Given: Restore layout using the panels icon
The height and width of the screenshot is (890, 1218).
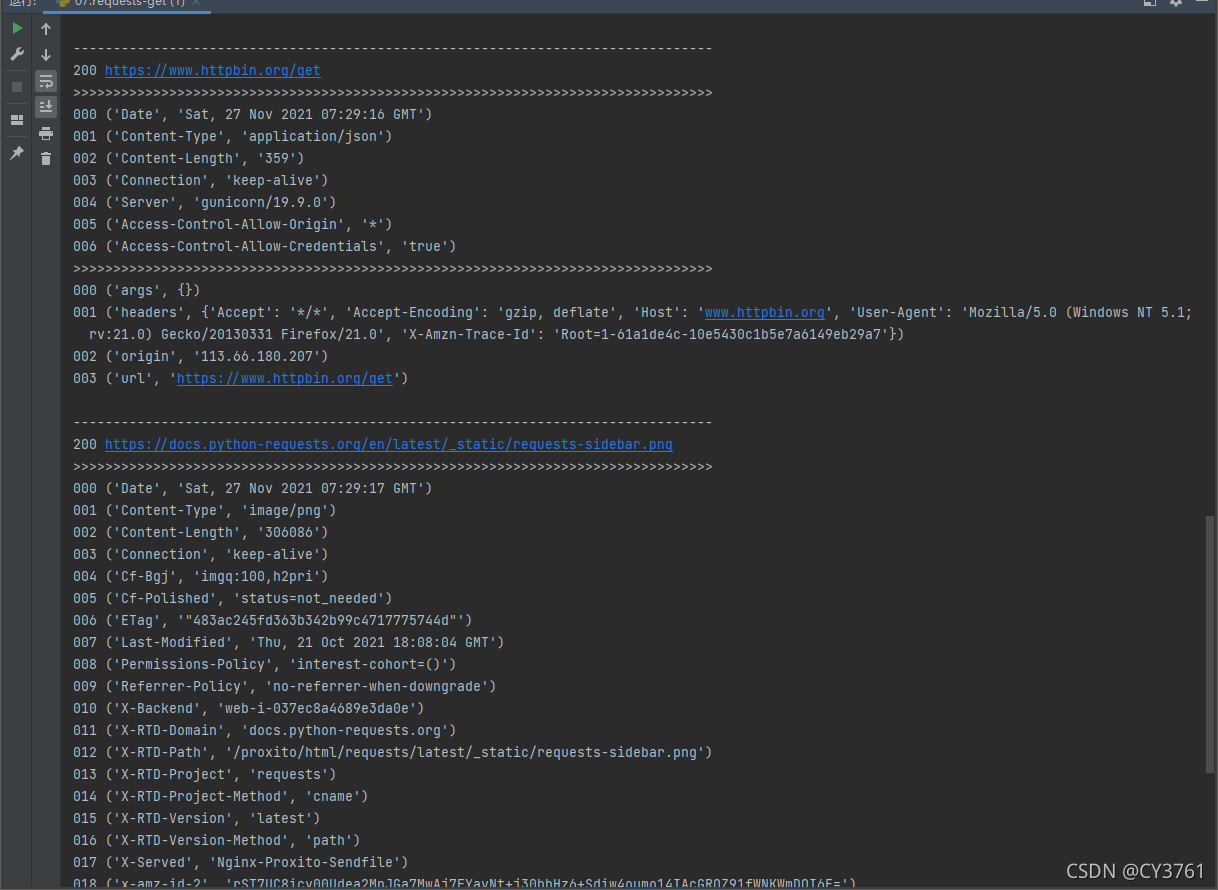Looking at the screenshot, I should [x=17, y=120].
